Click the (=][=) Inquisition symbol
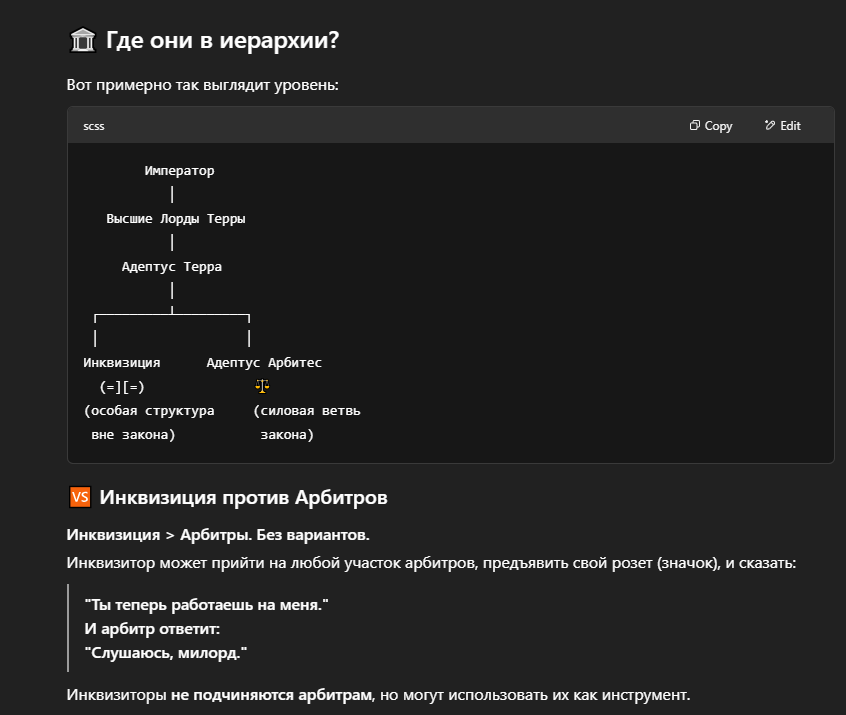 pos(122,387)
